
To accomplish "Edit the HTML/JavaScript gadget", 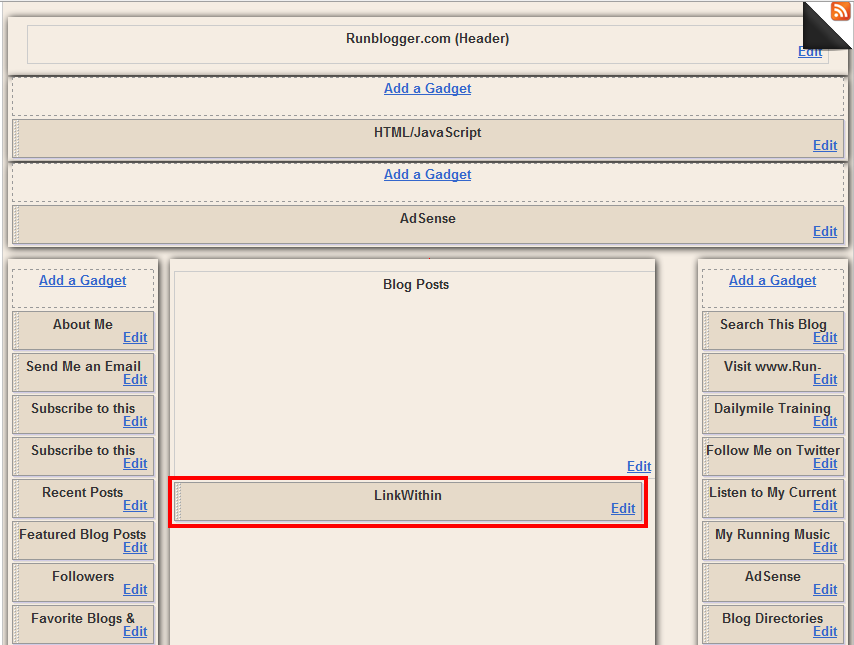I will pos(825,145).
